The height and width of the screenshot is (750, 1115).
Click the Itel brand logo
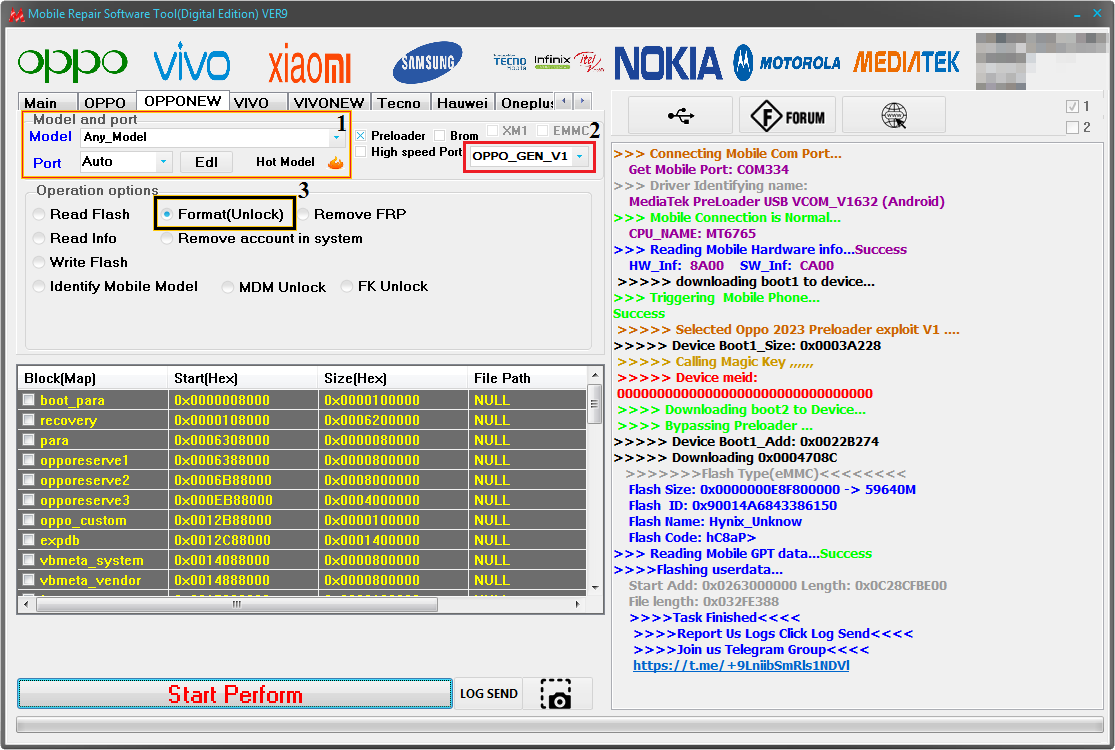(588, 62)
